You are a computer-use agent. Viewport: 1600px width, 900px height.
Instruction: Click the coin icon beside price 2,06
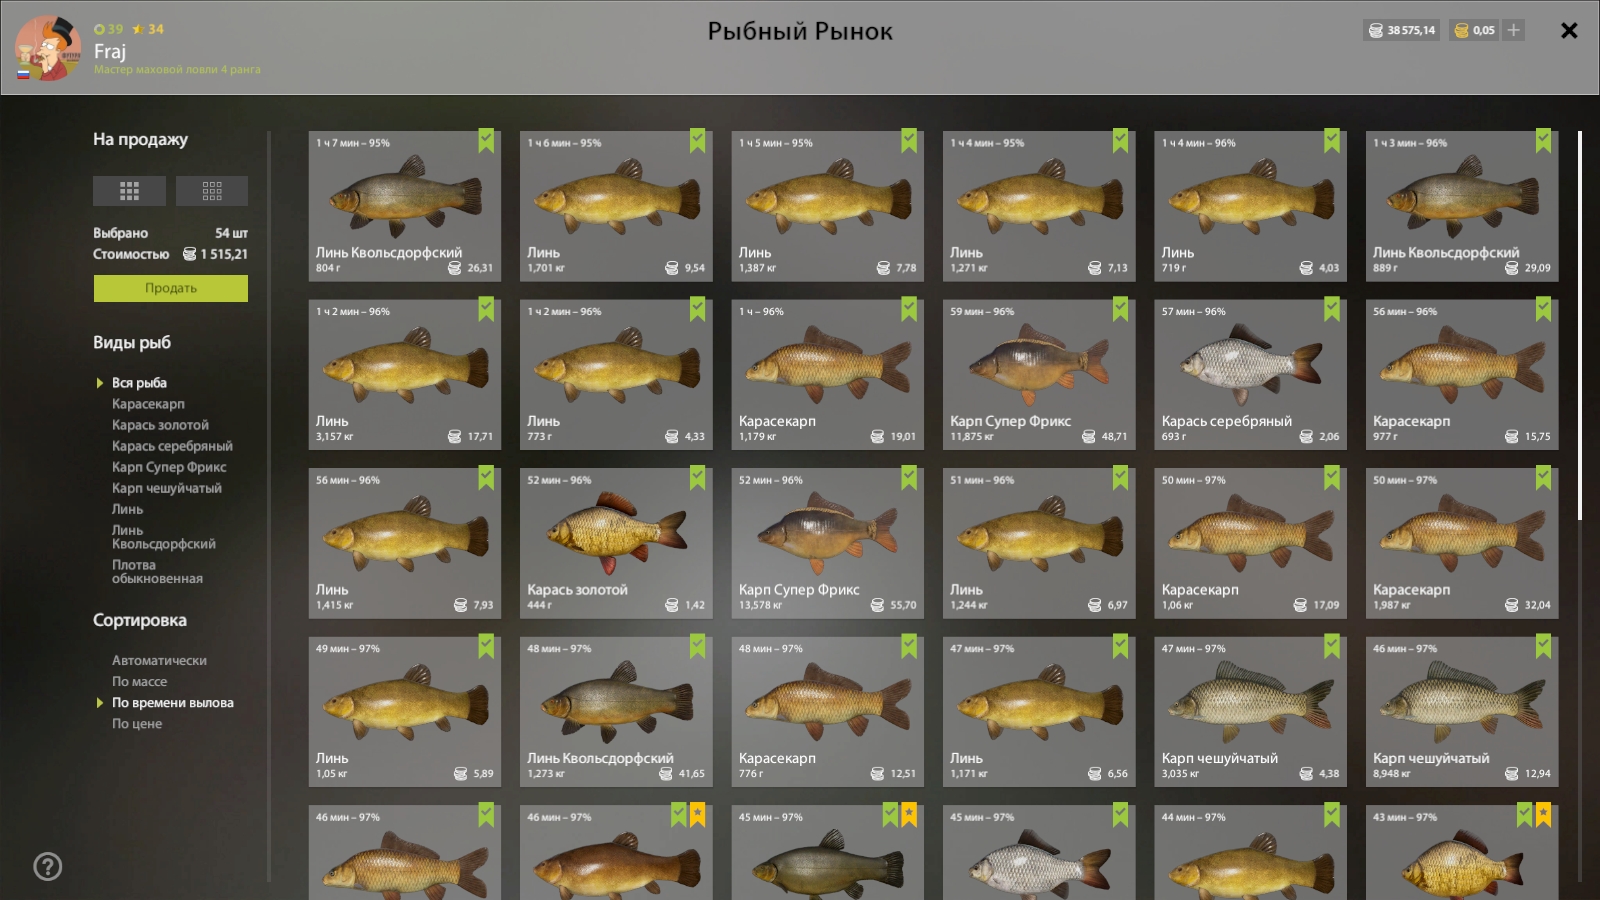click(1306, 436)
